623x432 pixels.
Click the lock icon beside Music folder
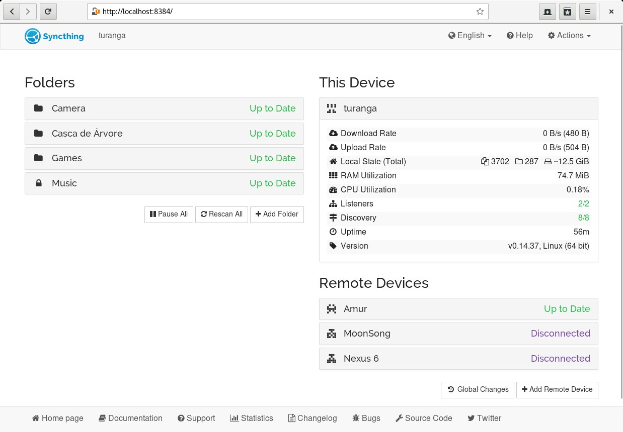click(38, 183)
